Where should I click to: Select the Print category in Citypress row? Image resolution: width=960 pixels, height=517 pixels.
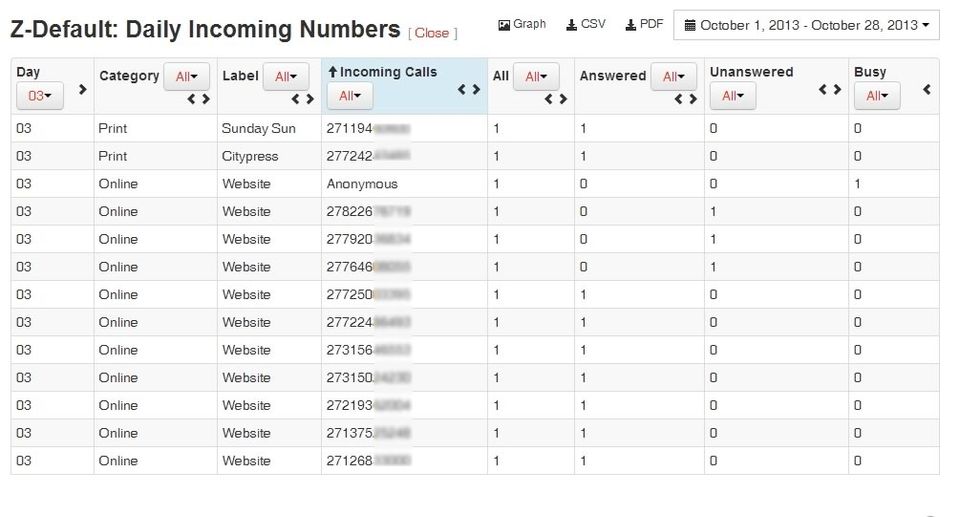click(113, 156)
